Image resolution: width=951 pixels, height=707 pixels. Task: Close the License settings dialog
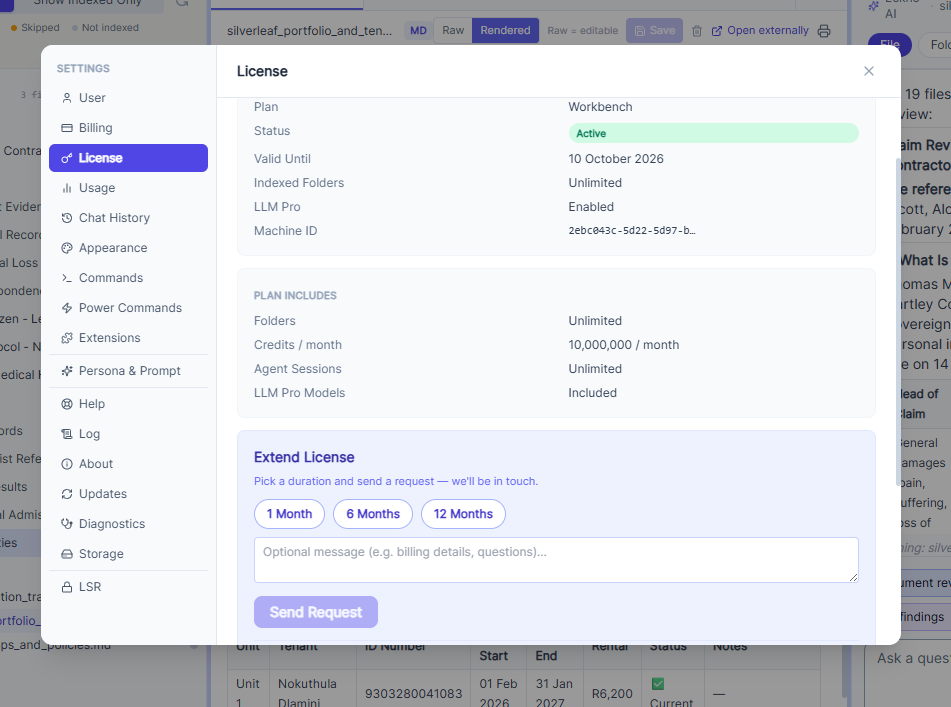(869, 71)
